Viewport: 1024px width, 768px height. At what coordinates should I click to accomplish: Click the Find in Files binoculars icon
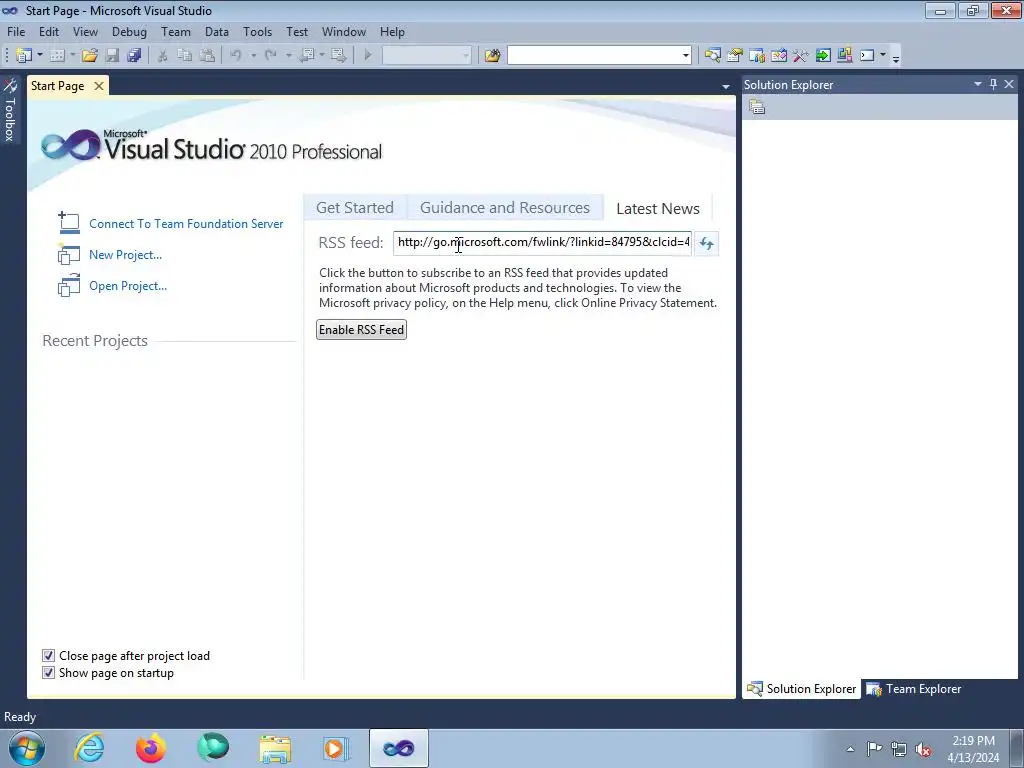click(x=492, y=56)
